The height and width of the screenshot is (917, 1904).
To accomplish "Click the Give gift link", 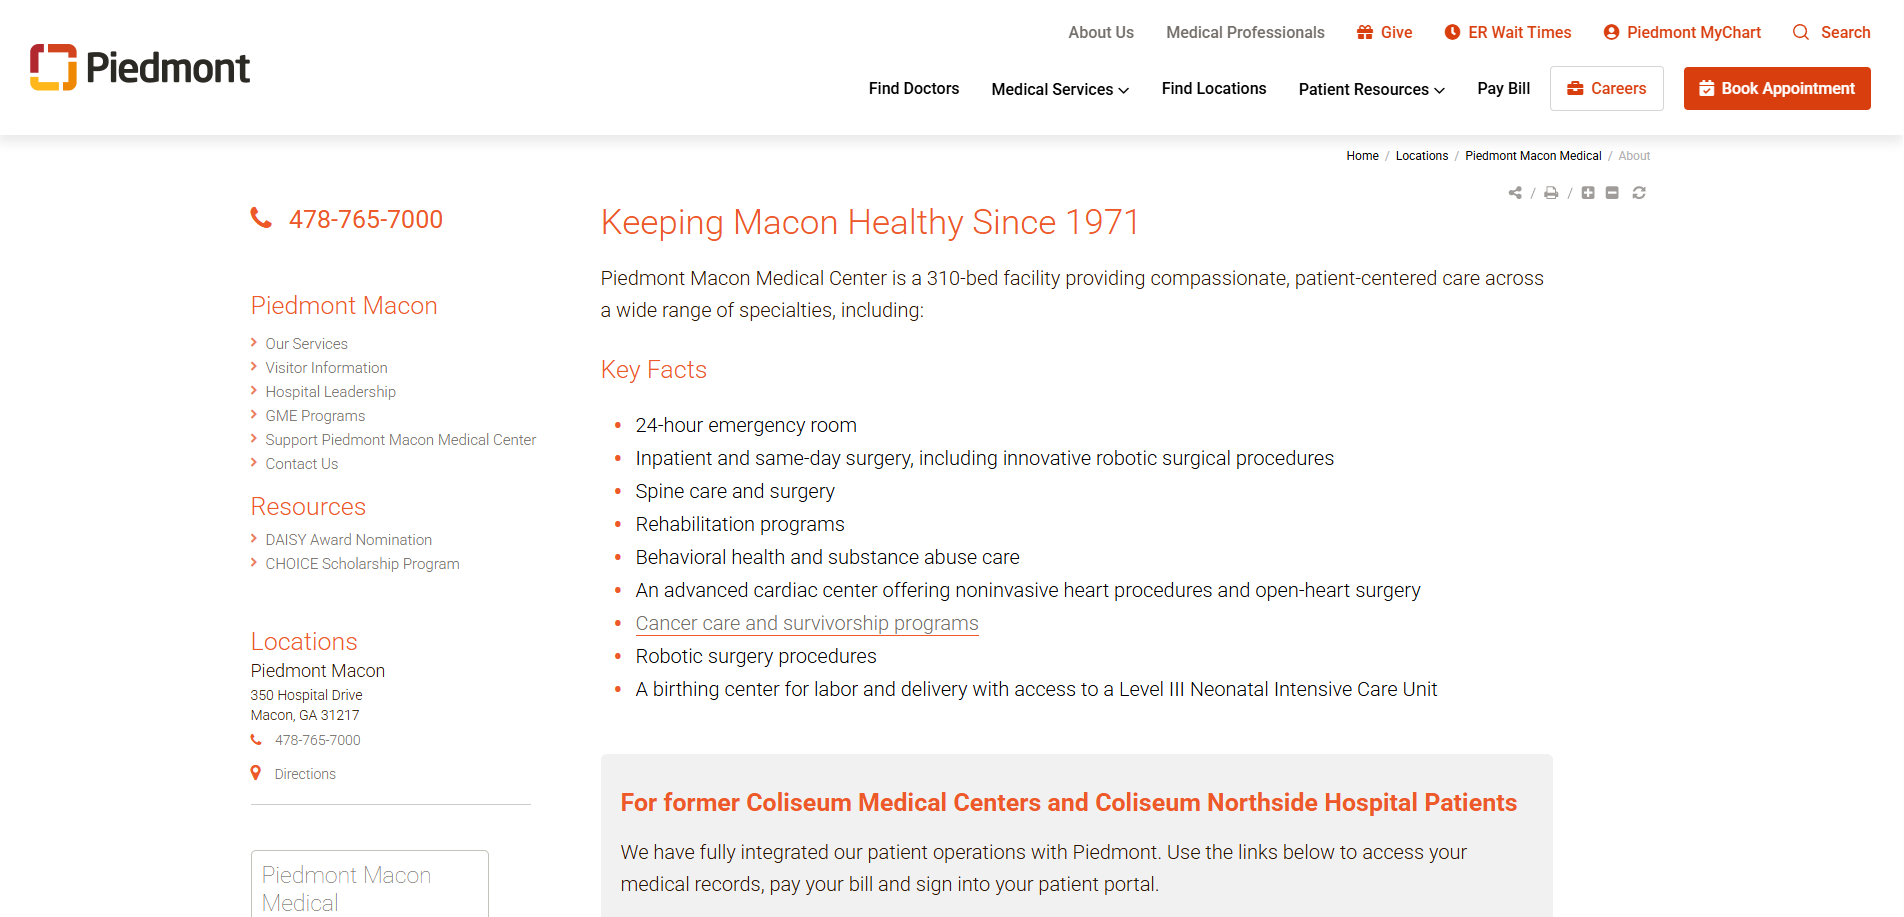I will tap(1385, 32).
